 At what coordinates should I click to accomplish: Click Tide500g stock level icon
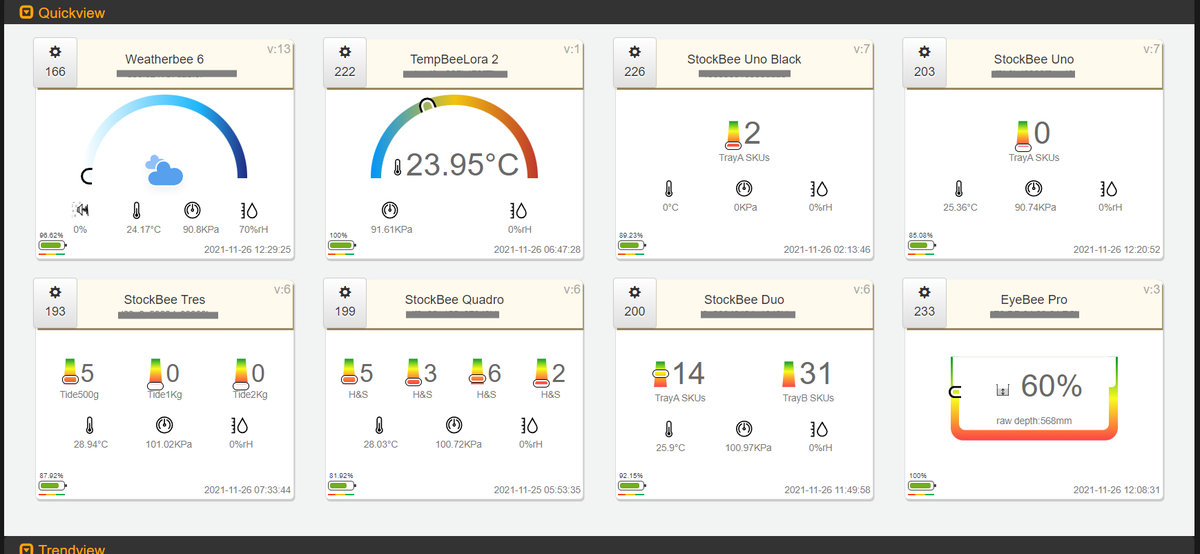coord(70,373)
